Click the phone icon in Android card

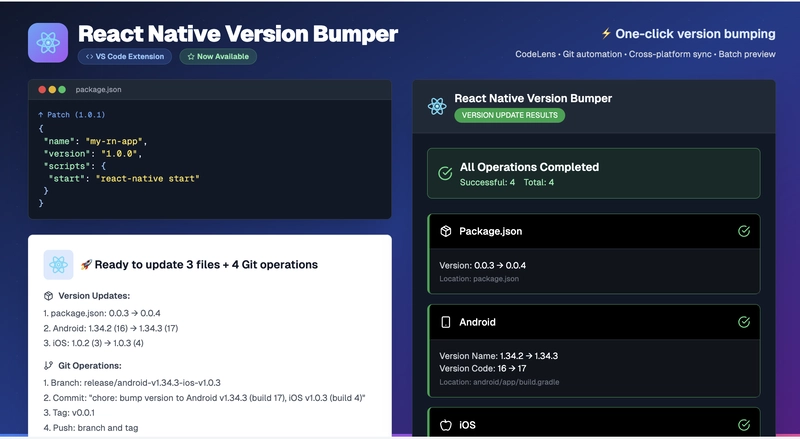coord(446,322)
